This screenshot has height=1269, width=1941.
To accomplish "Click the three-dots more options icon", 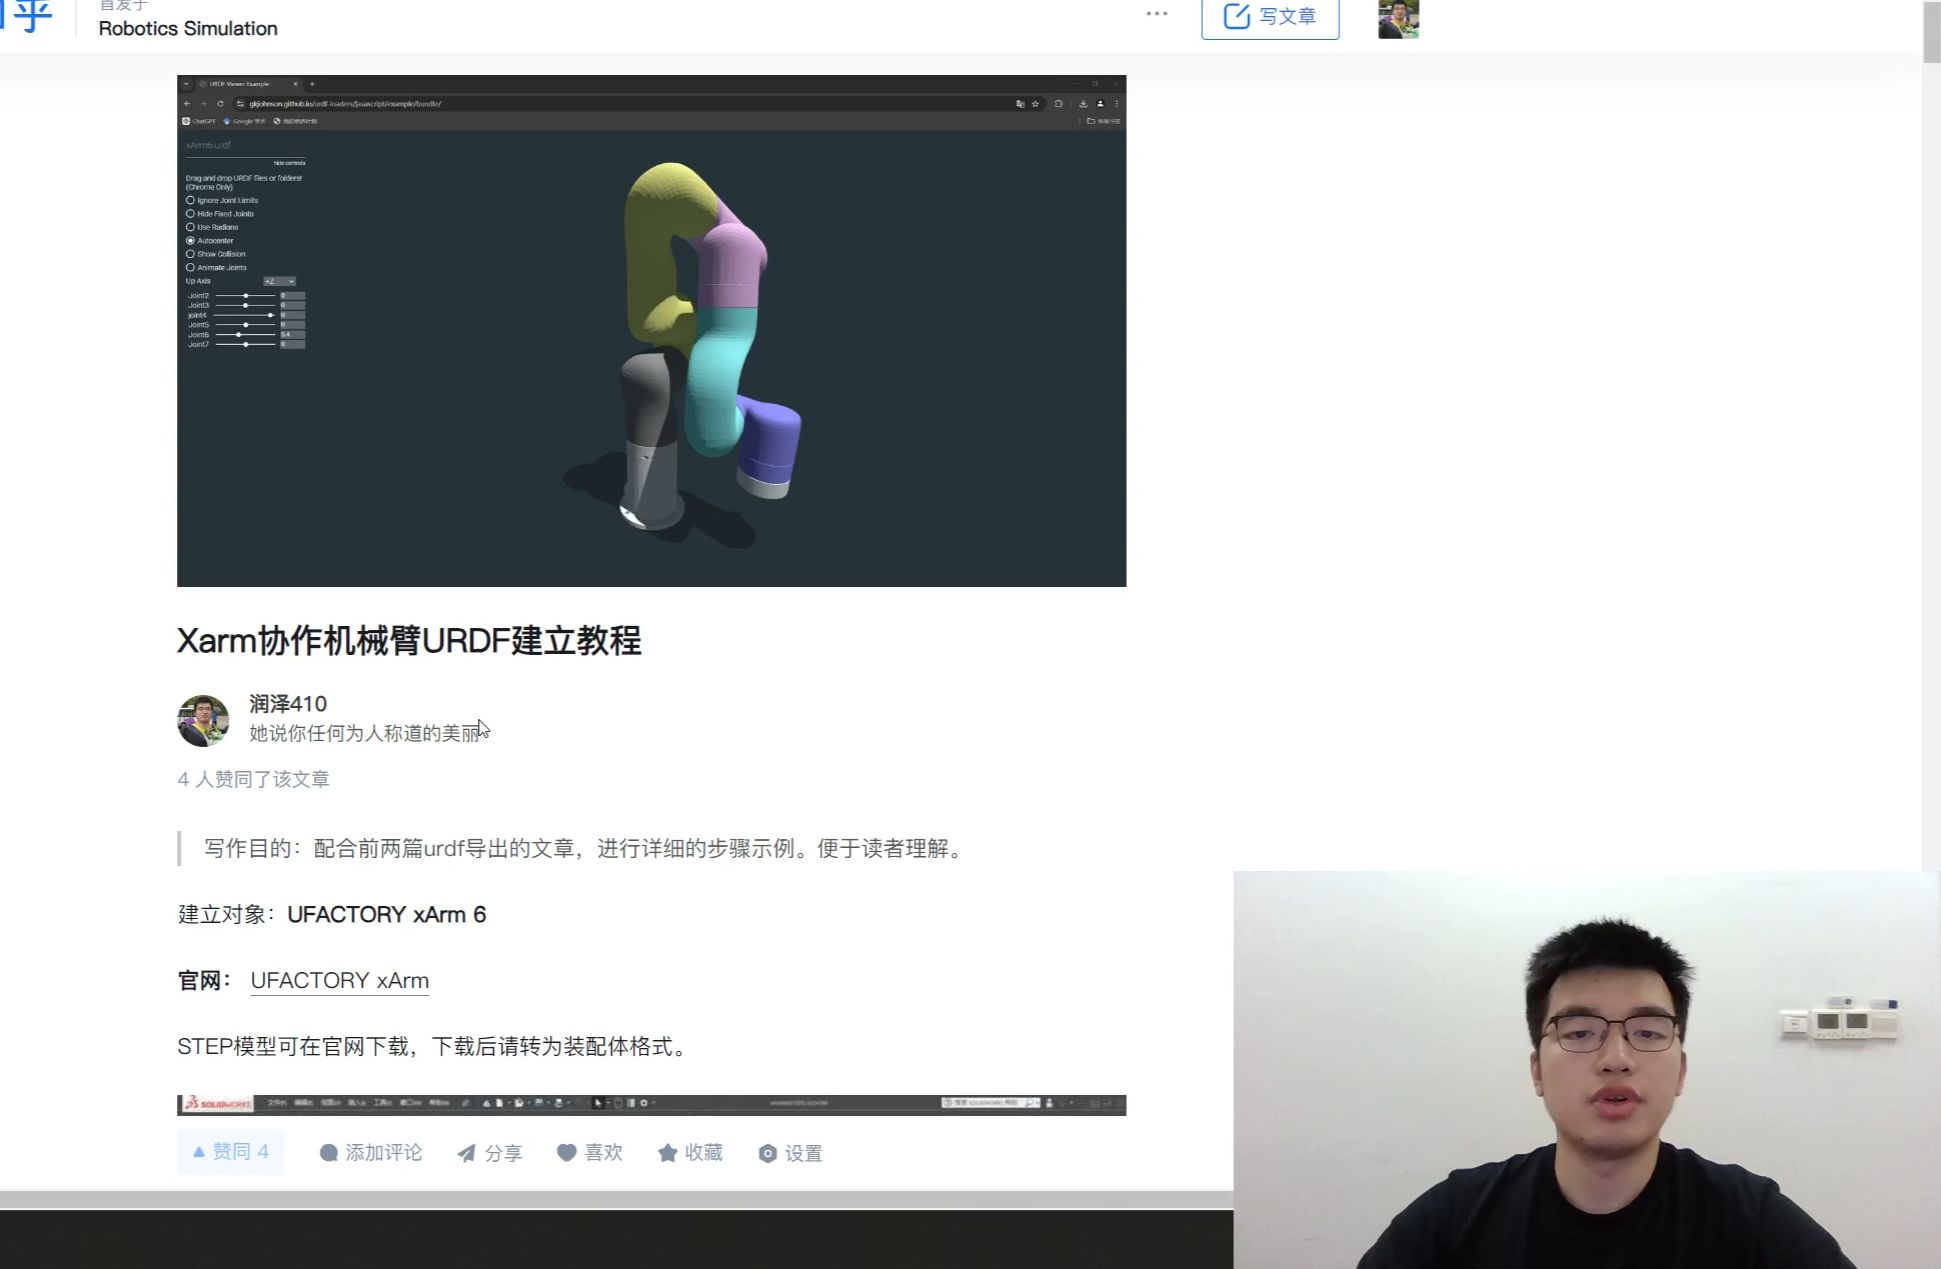I will pos(1156,14).
